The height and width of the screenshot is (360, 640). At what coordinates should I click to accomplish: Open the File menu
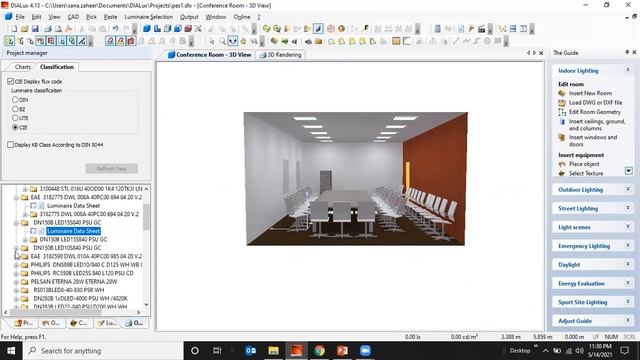pyautogui.click(x=20, y=17)
